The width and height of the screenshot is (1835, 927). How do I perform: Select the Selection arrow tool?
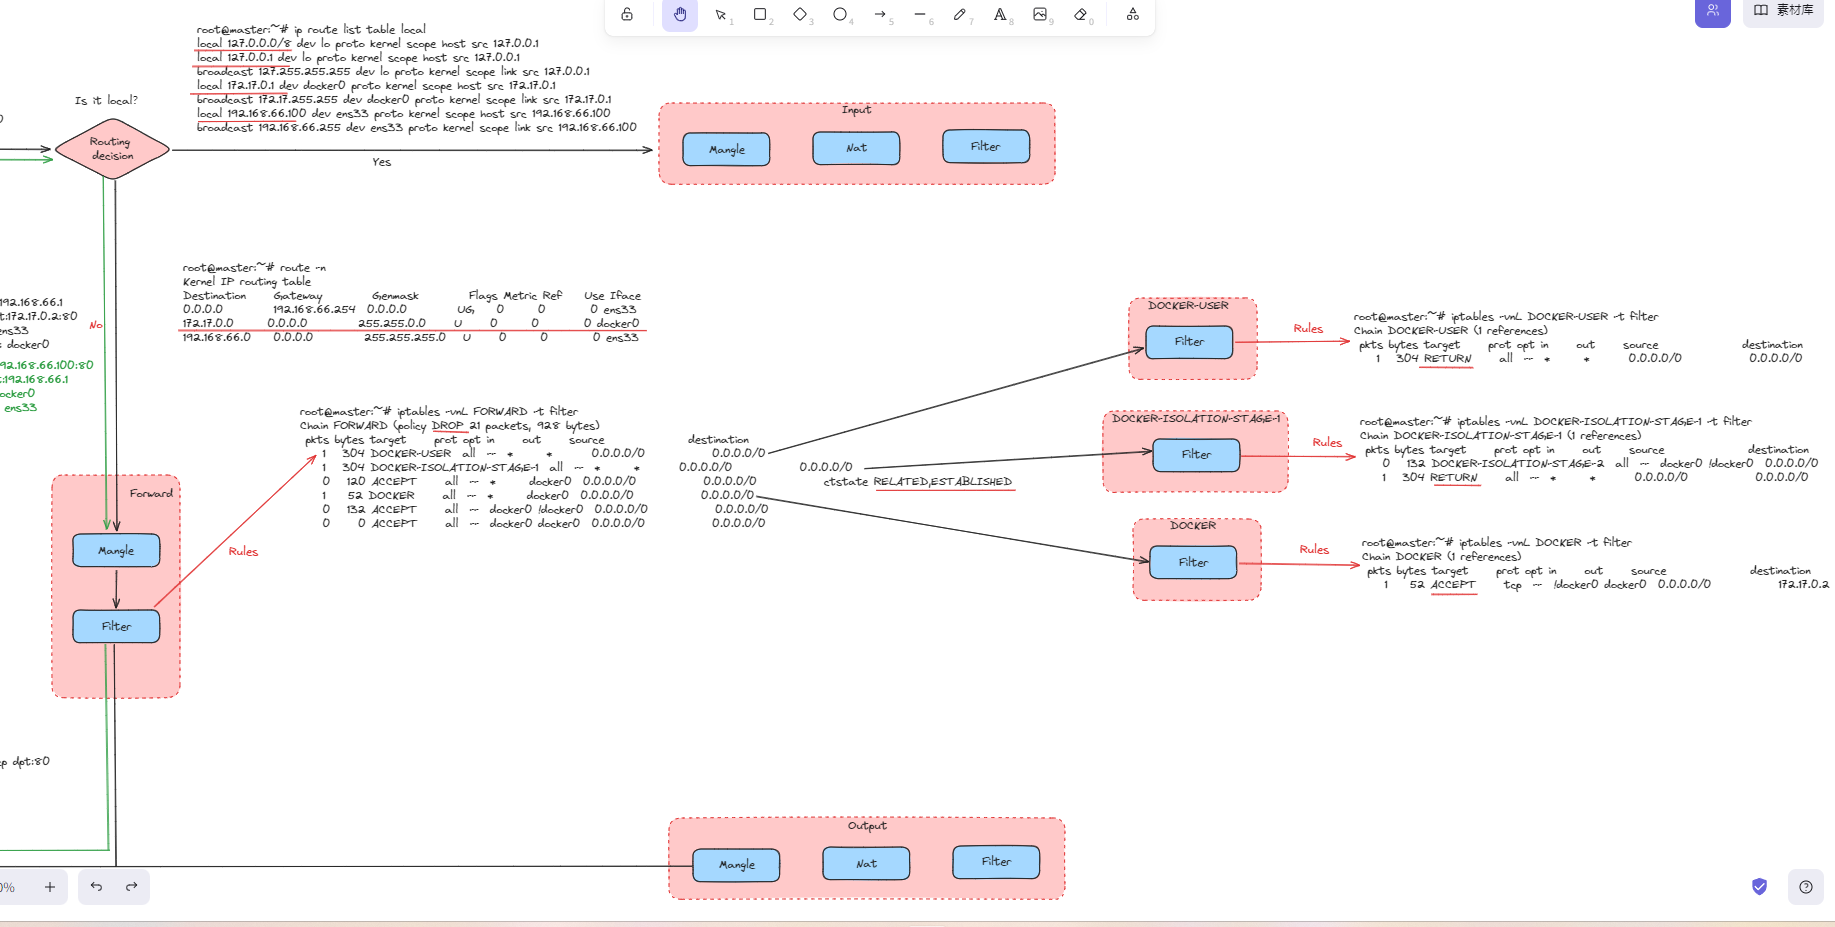click(720, 14)
